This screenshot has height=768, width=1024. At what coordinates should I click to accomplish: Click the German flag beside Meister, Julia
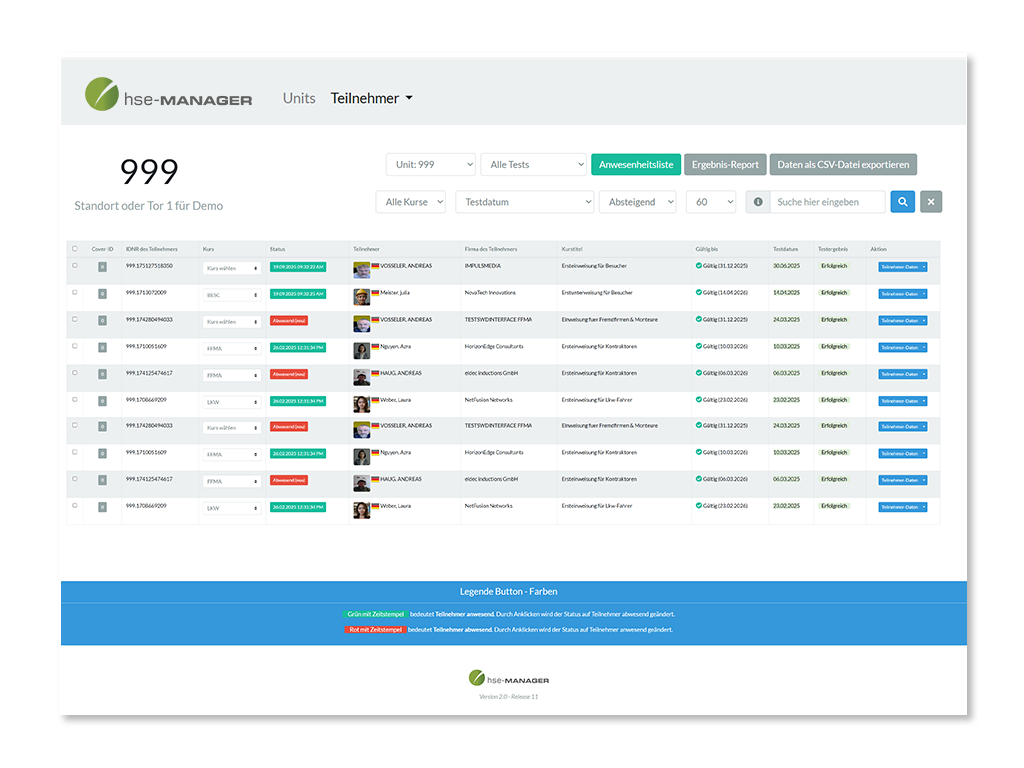pyautogui.click(x=376, y=293)
